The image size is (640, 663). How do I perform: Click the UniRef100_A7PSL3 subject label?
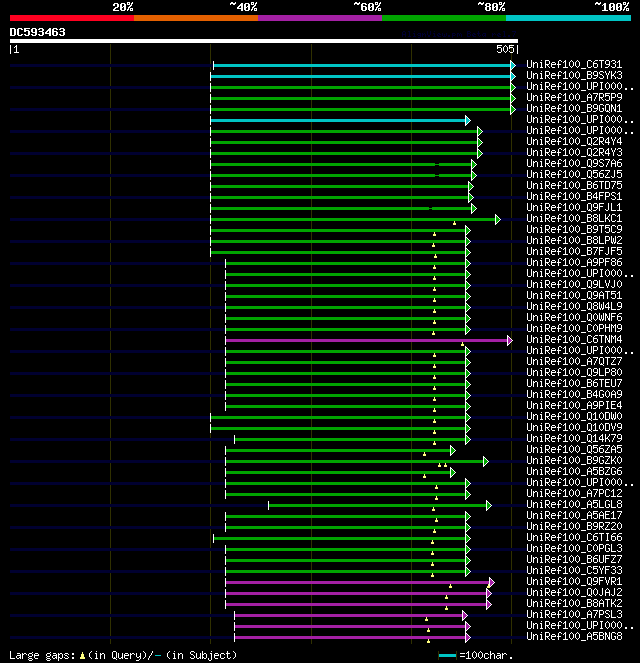coord(574,614)
